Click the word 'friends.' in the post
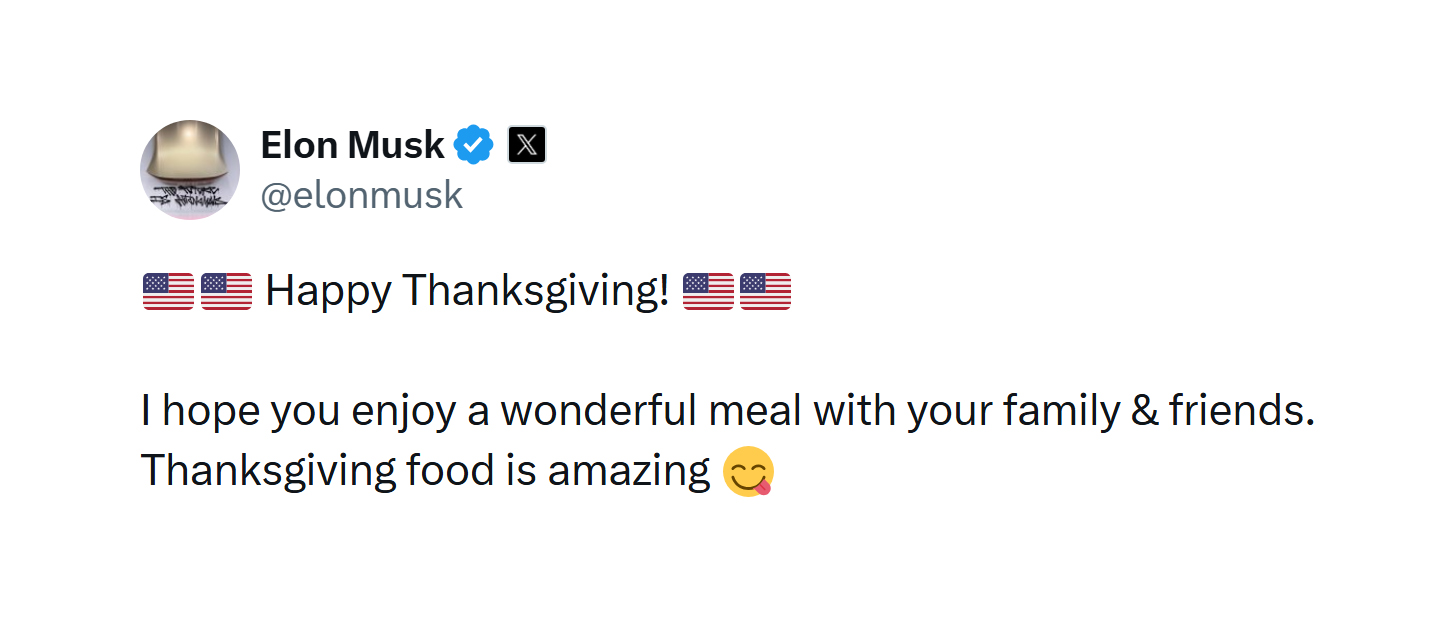 (1241, 411)
